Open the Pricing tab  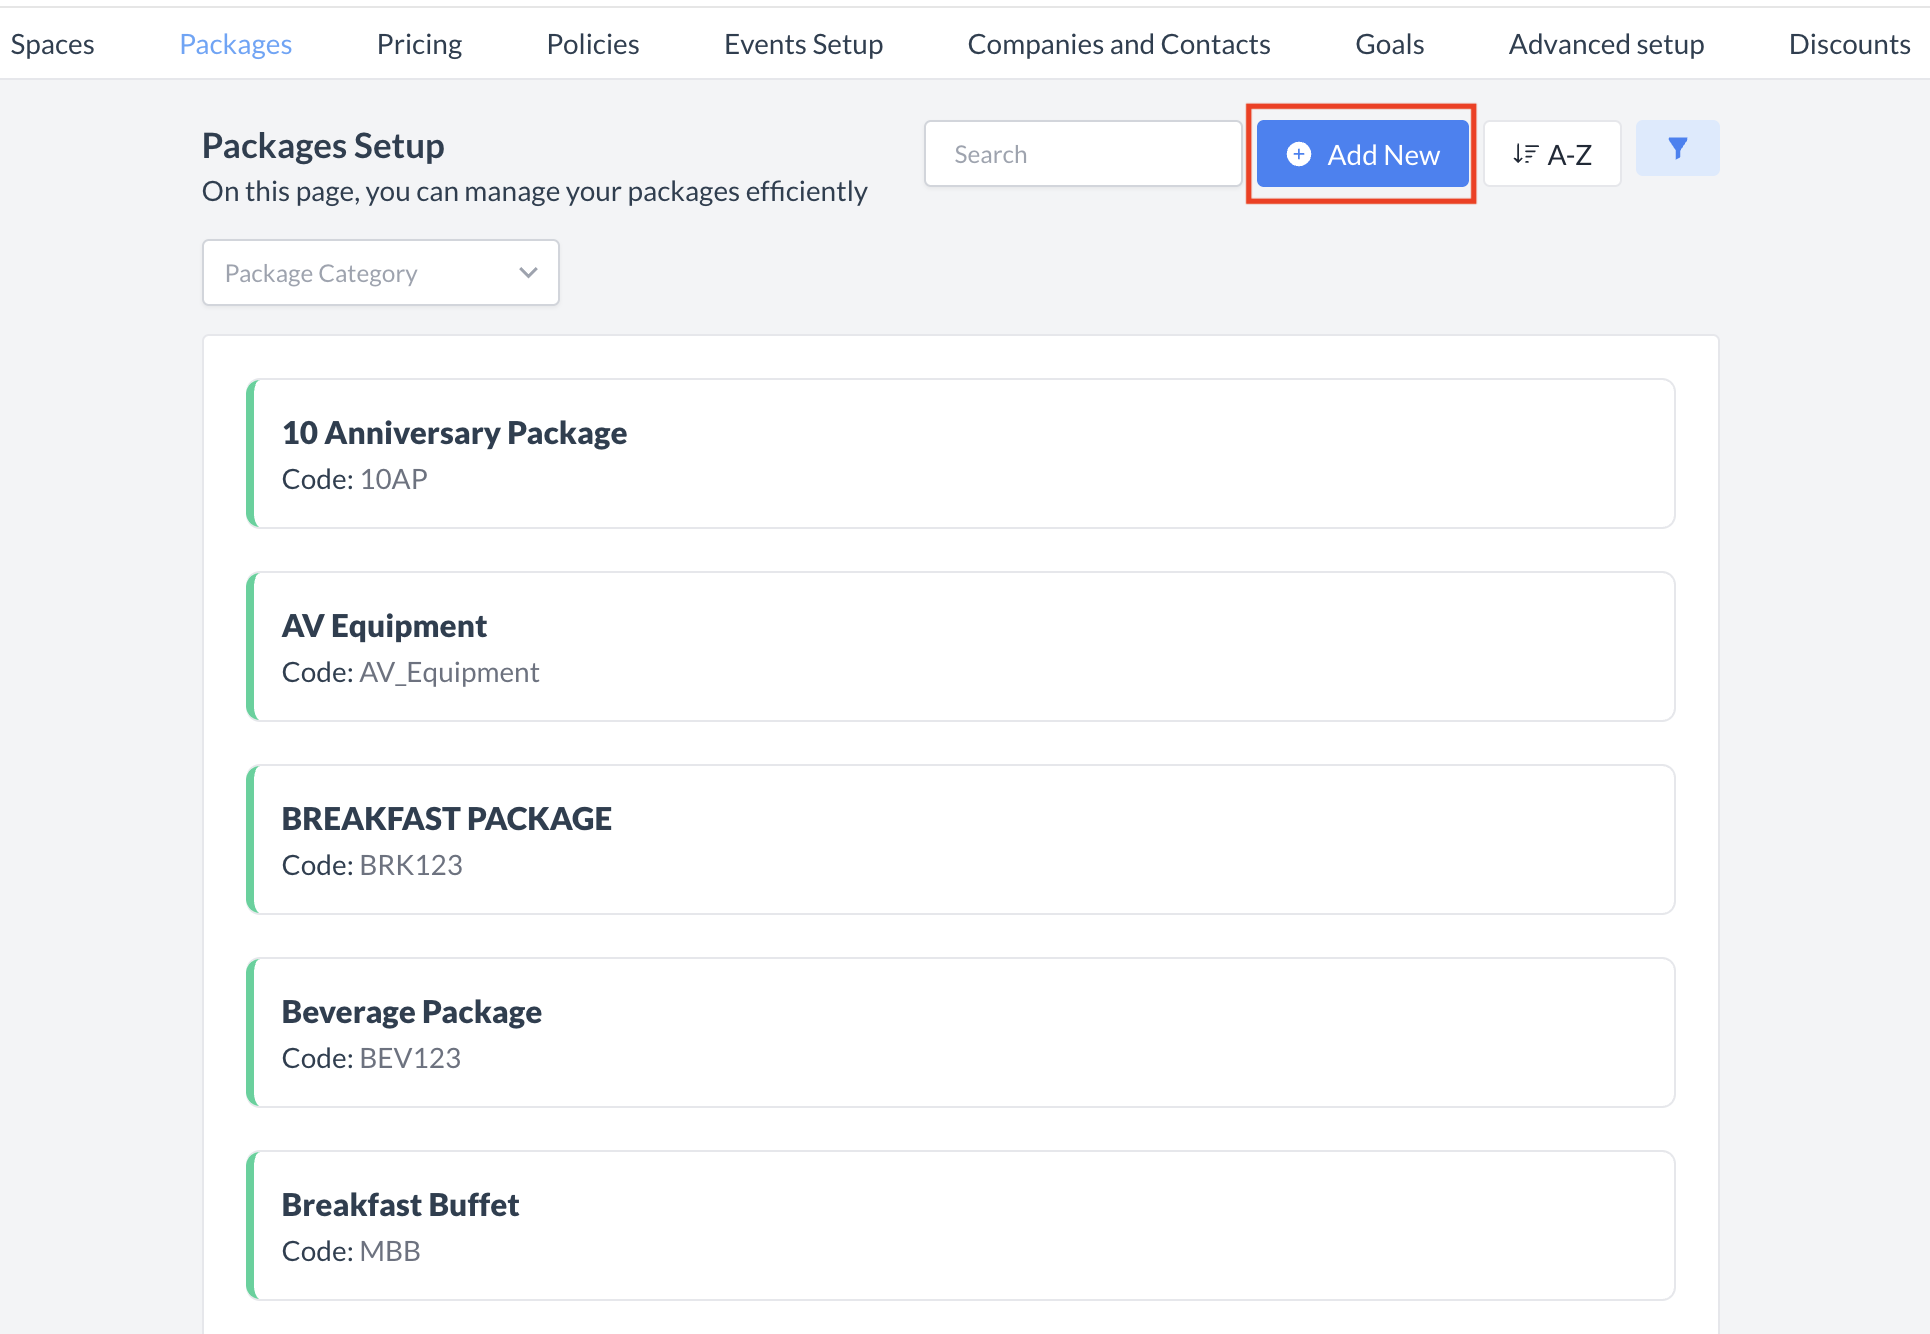[x=419, y=43]
